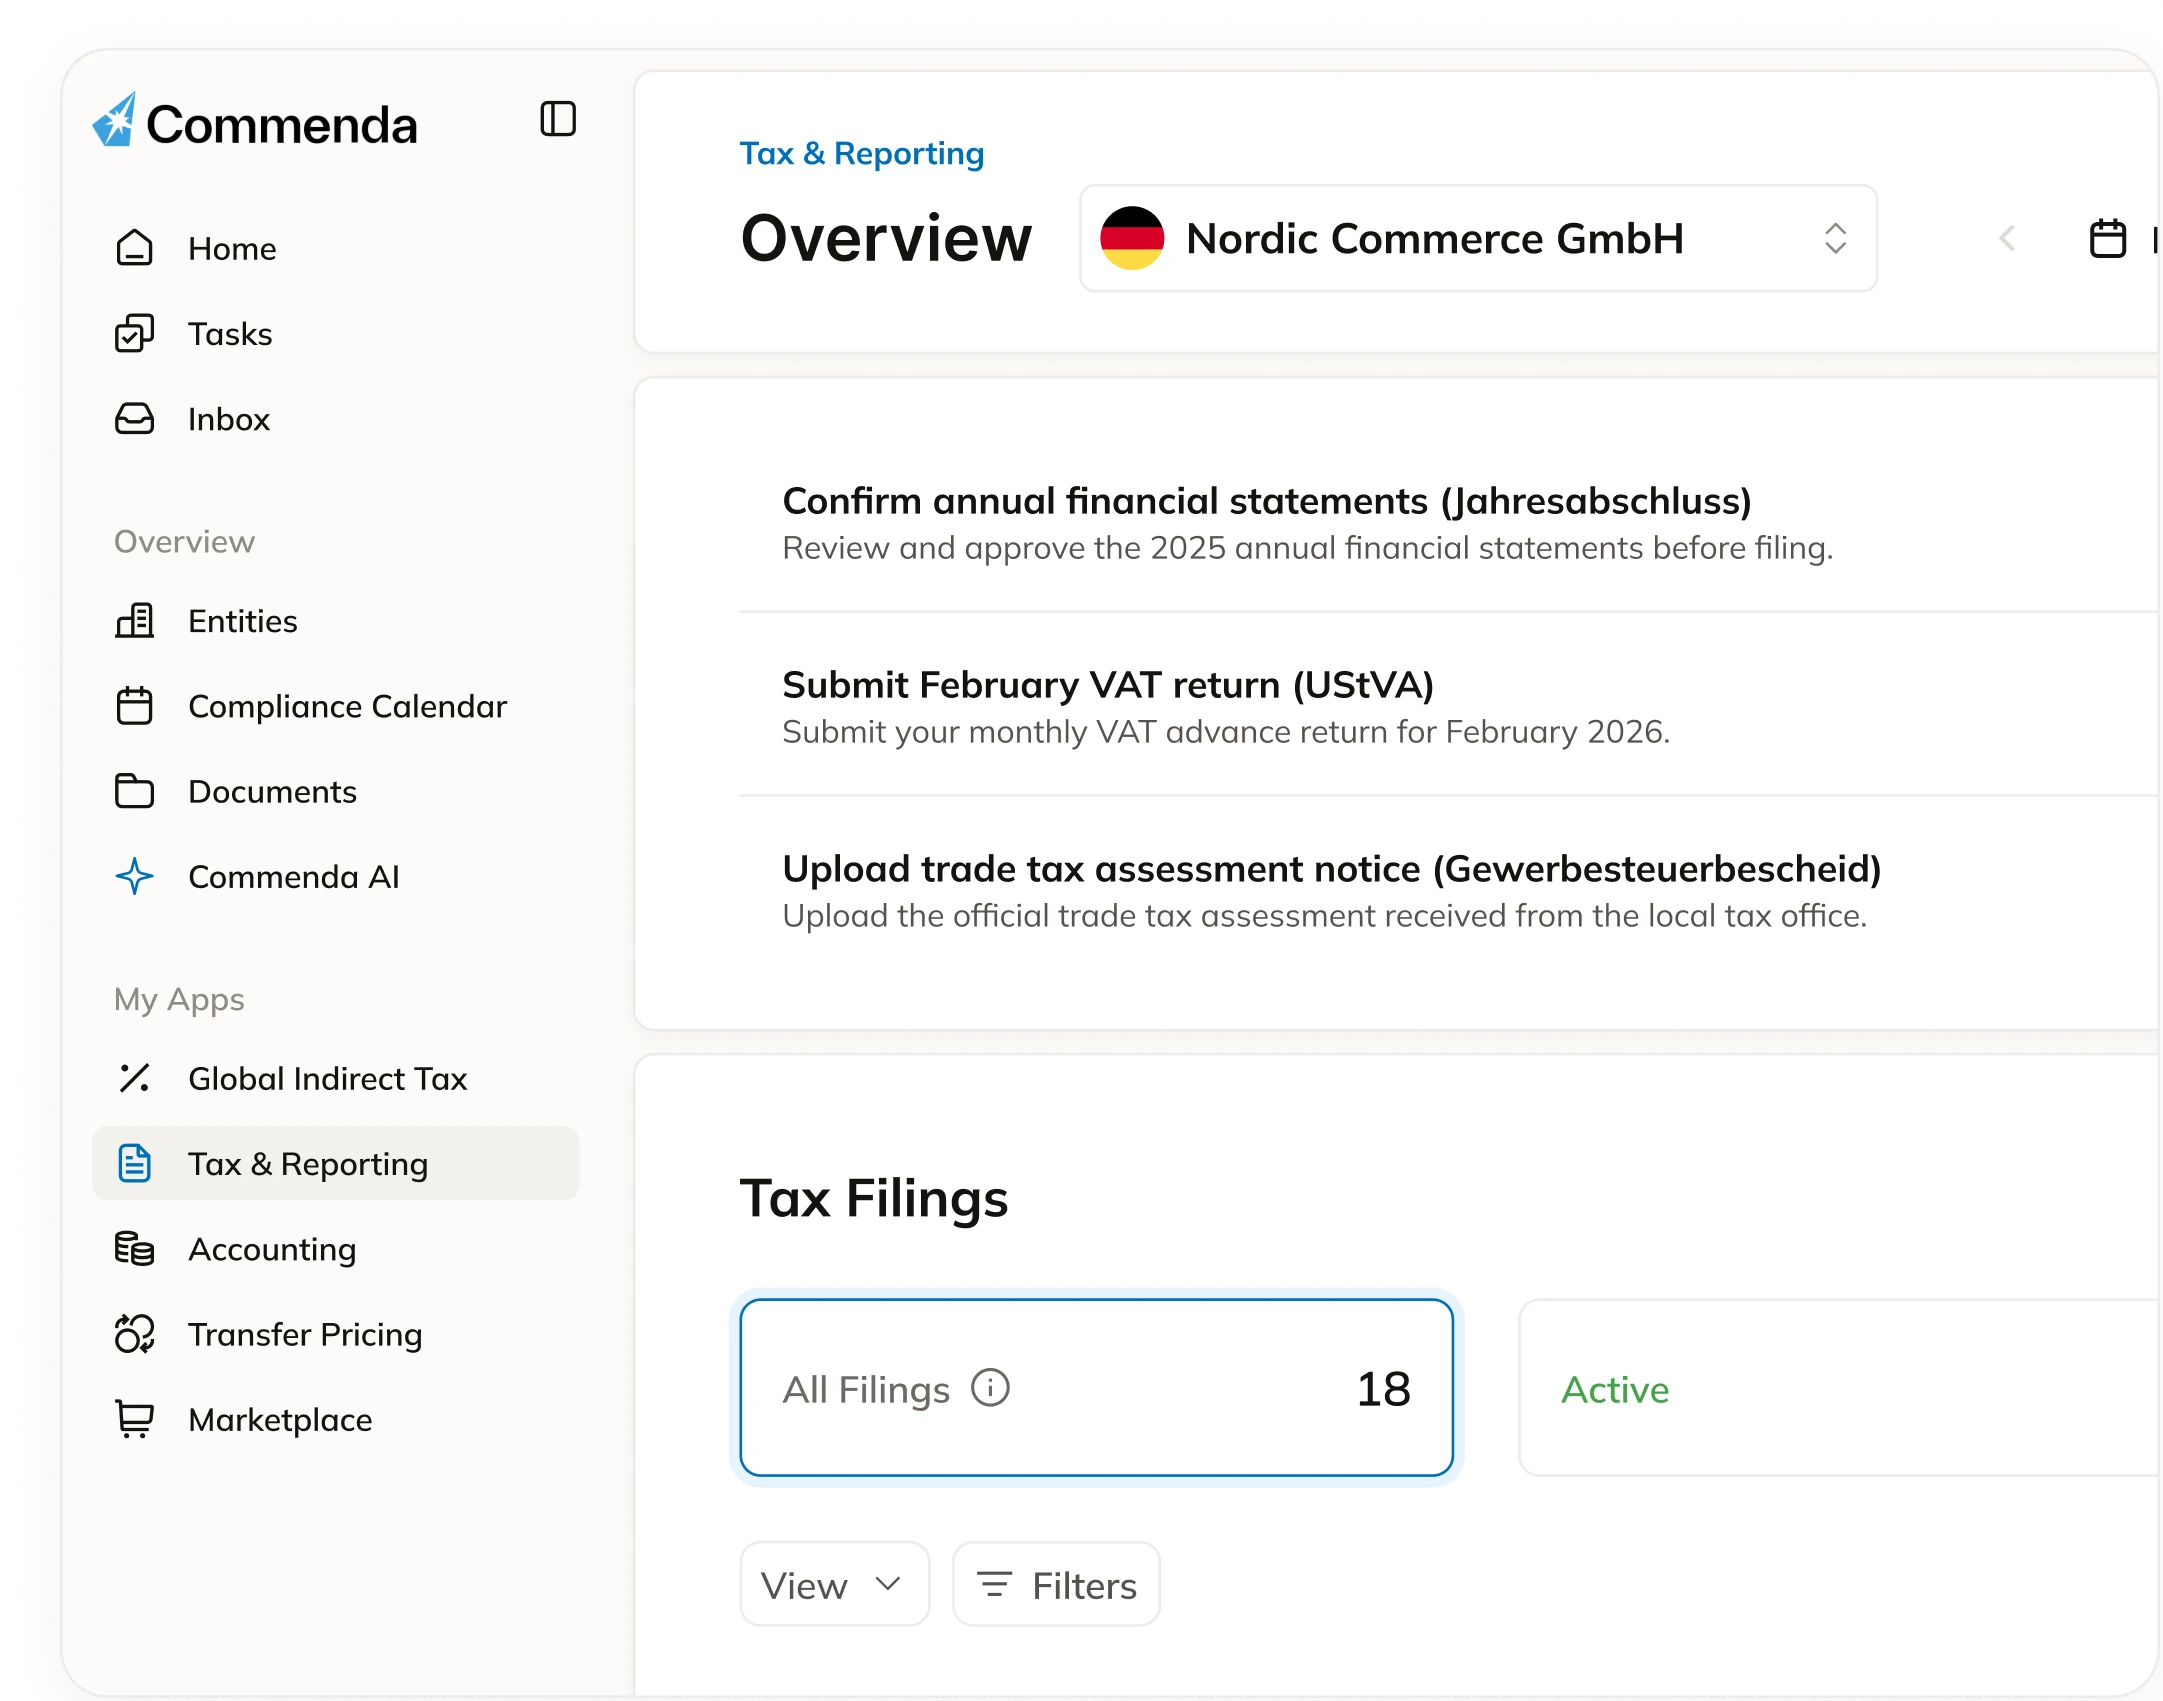Open Compliance Calendar from sidebar
The height and width of the screenshot is (1701, 2163).
click(335, 706)
